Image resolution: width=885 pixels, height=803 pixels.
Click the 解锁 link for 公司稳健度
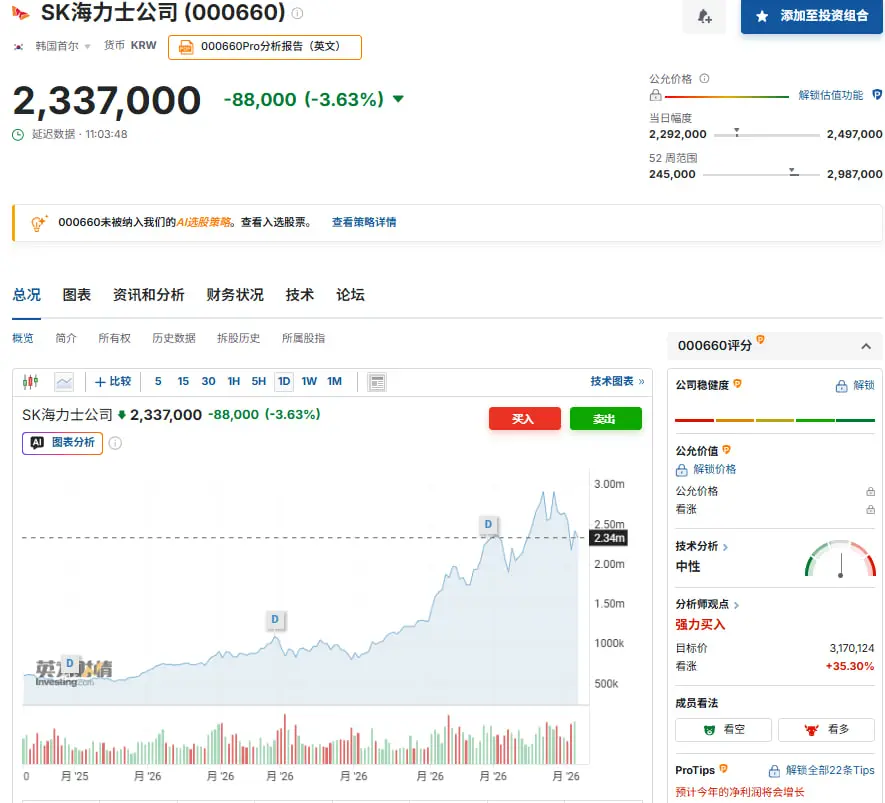(855, 385)
